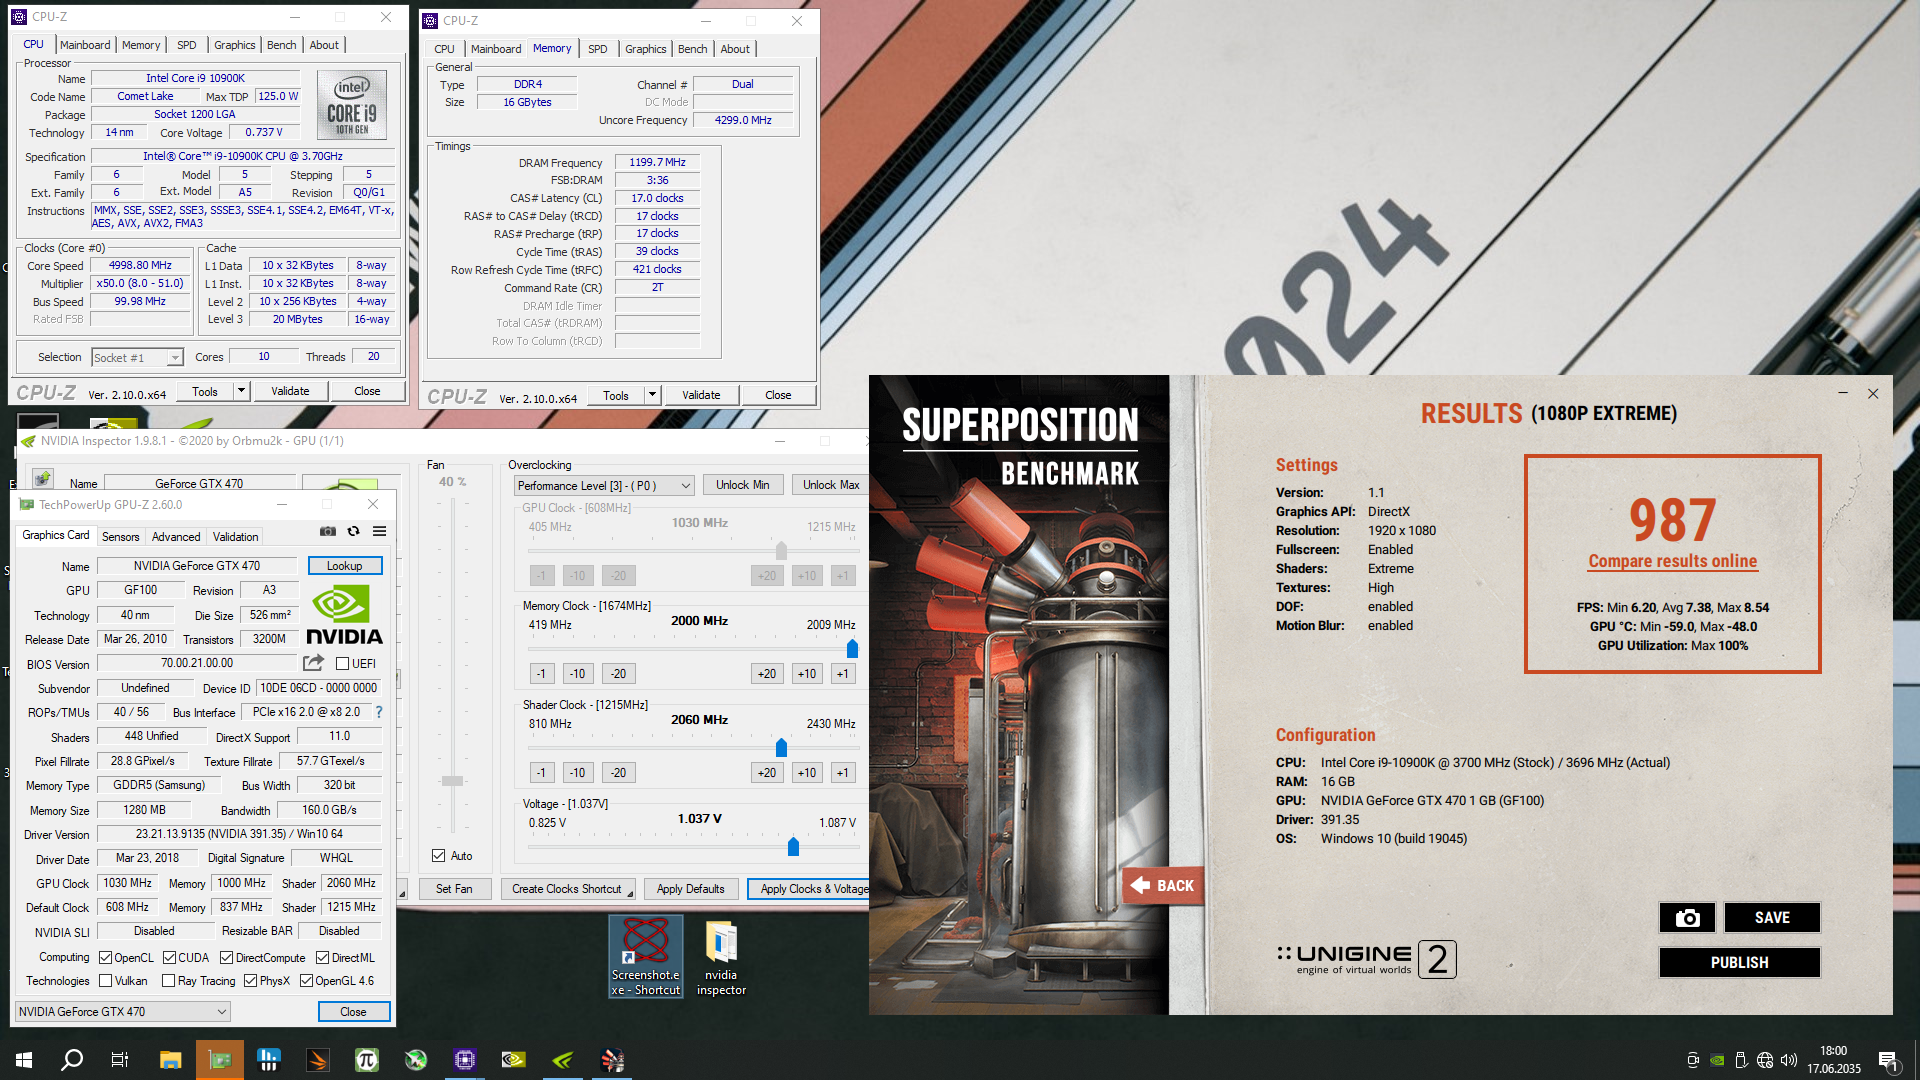
Task: Open the GPU-Z hamburger menu
Action: [380, 531]
